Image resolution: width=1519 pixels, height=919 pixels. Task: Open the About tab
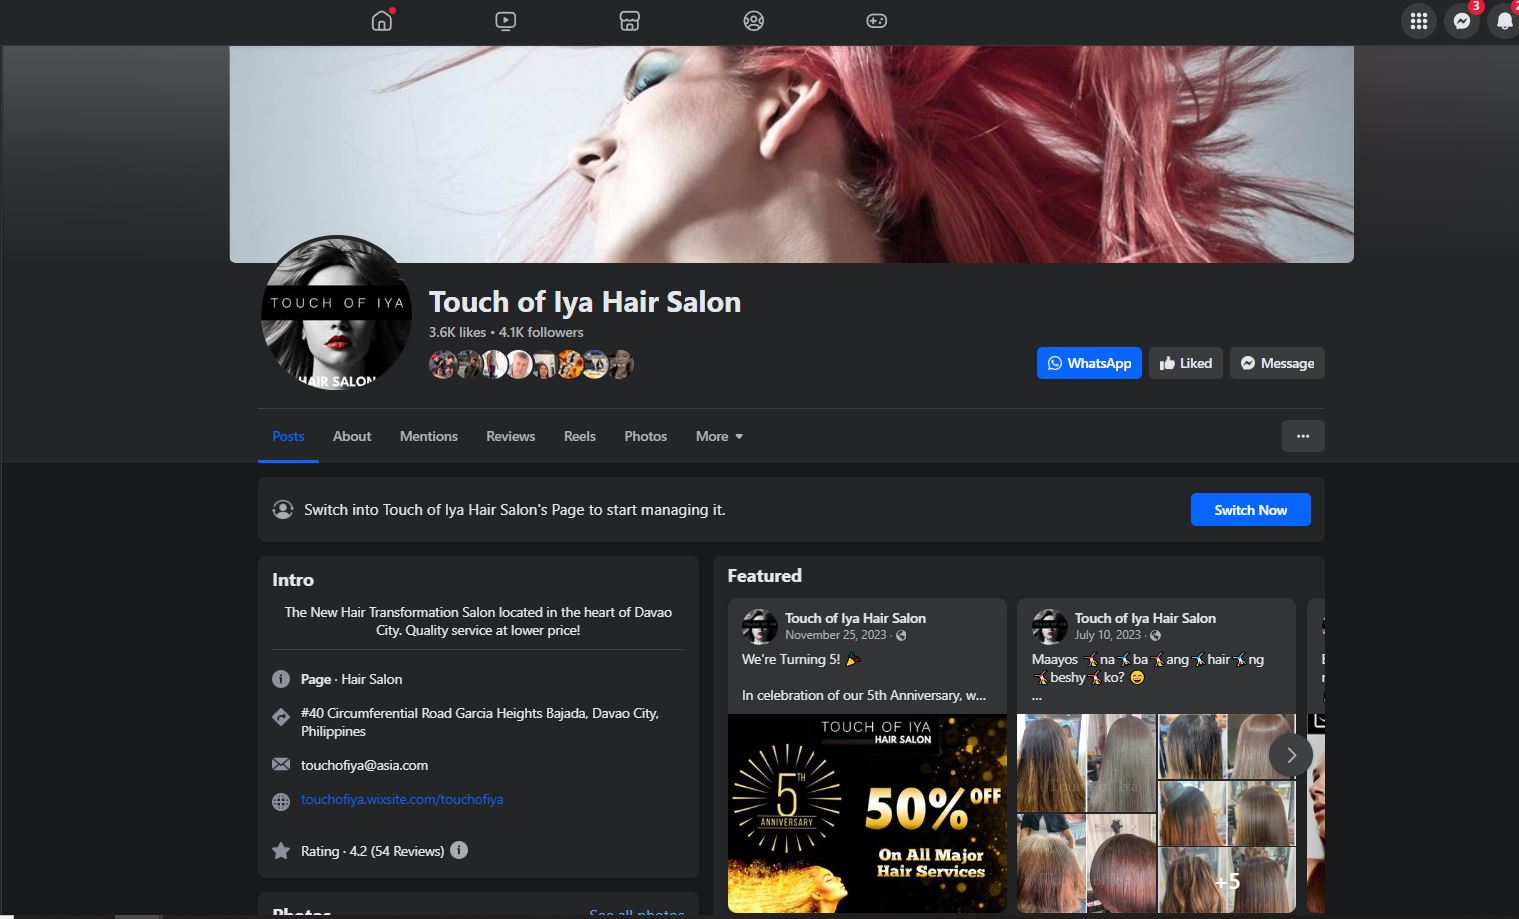tap(352, 436)
